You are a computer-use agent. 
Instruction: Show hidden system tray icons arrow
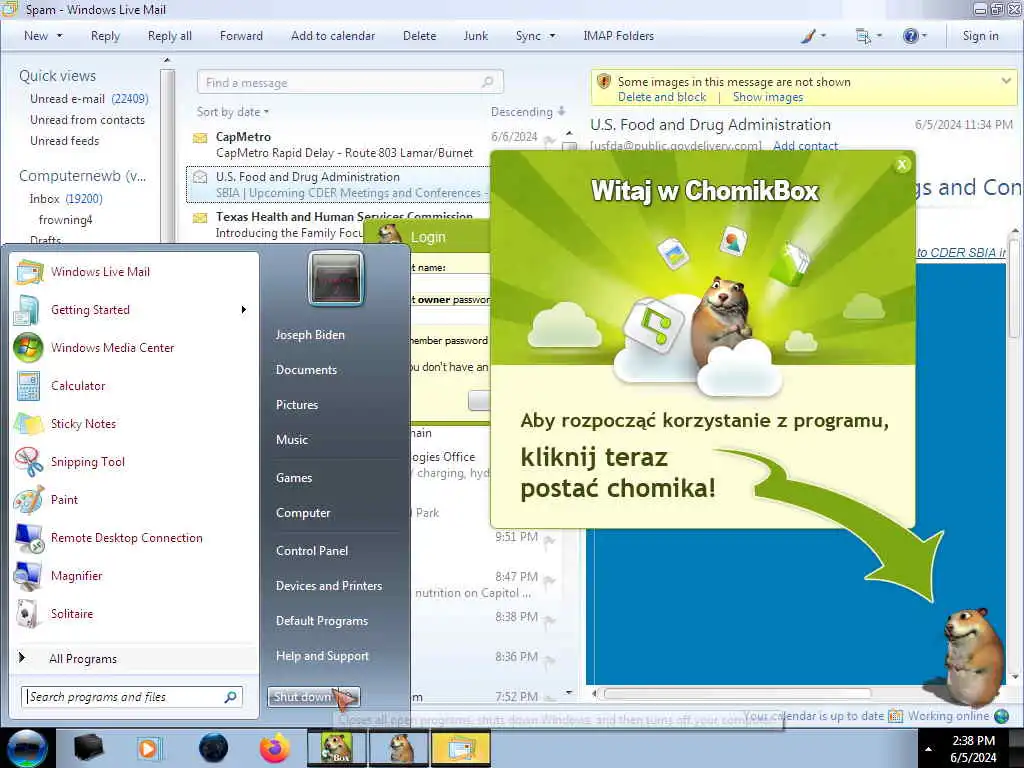(x=928, y=749)
